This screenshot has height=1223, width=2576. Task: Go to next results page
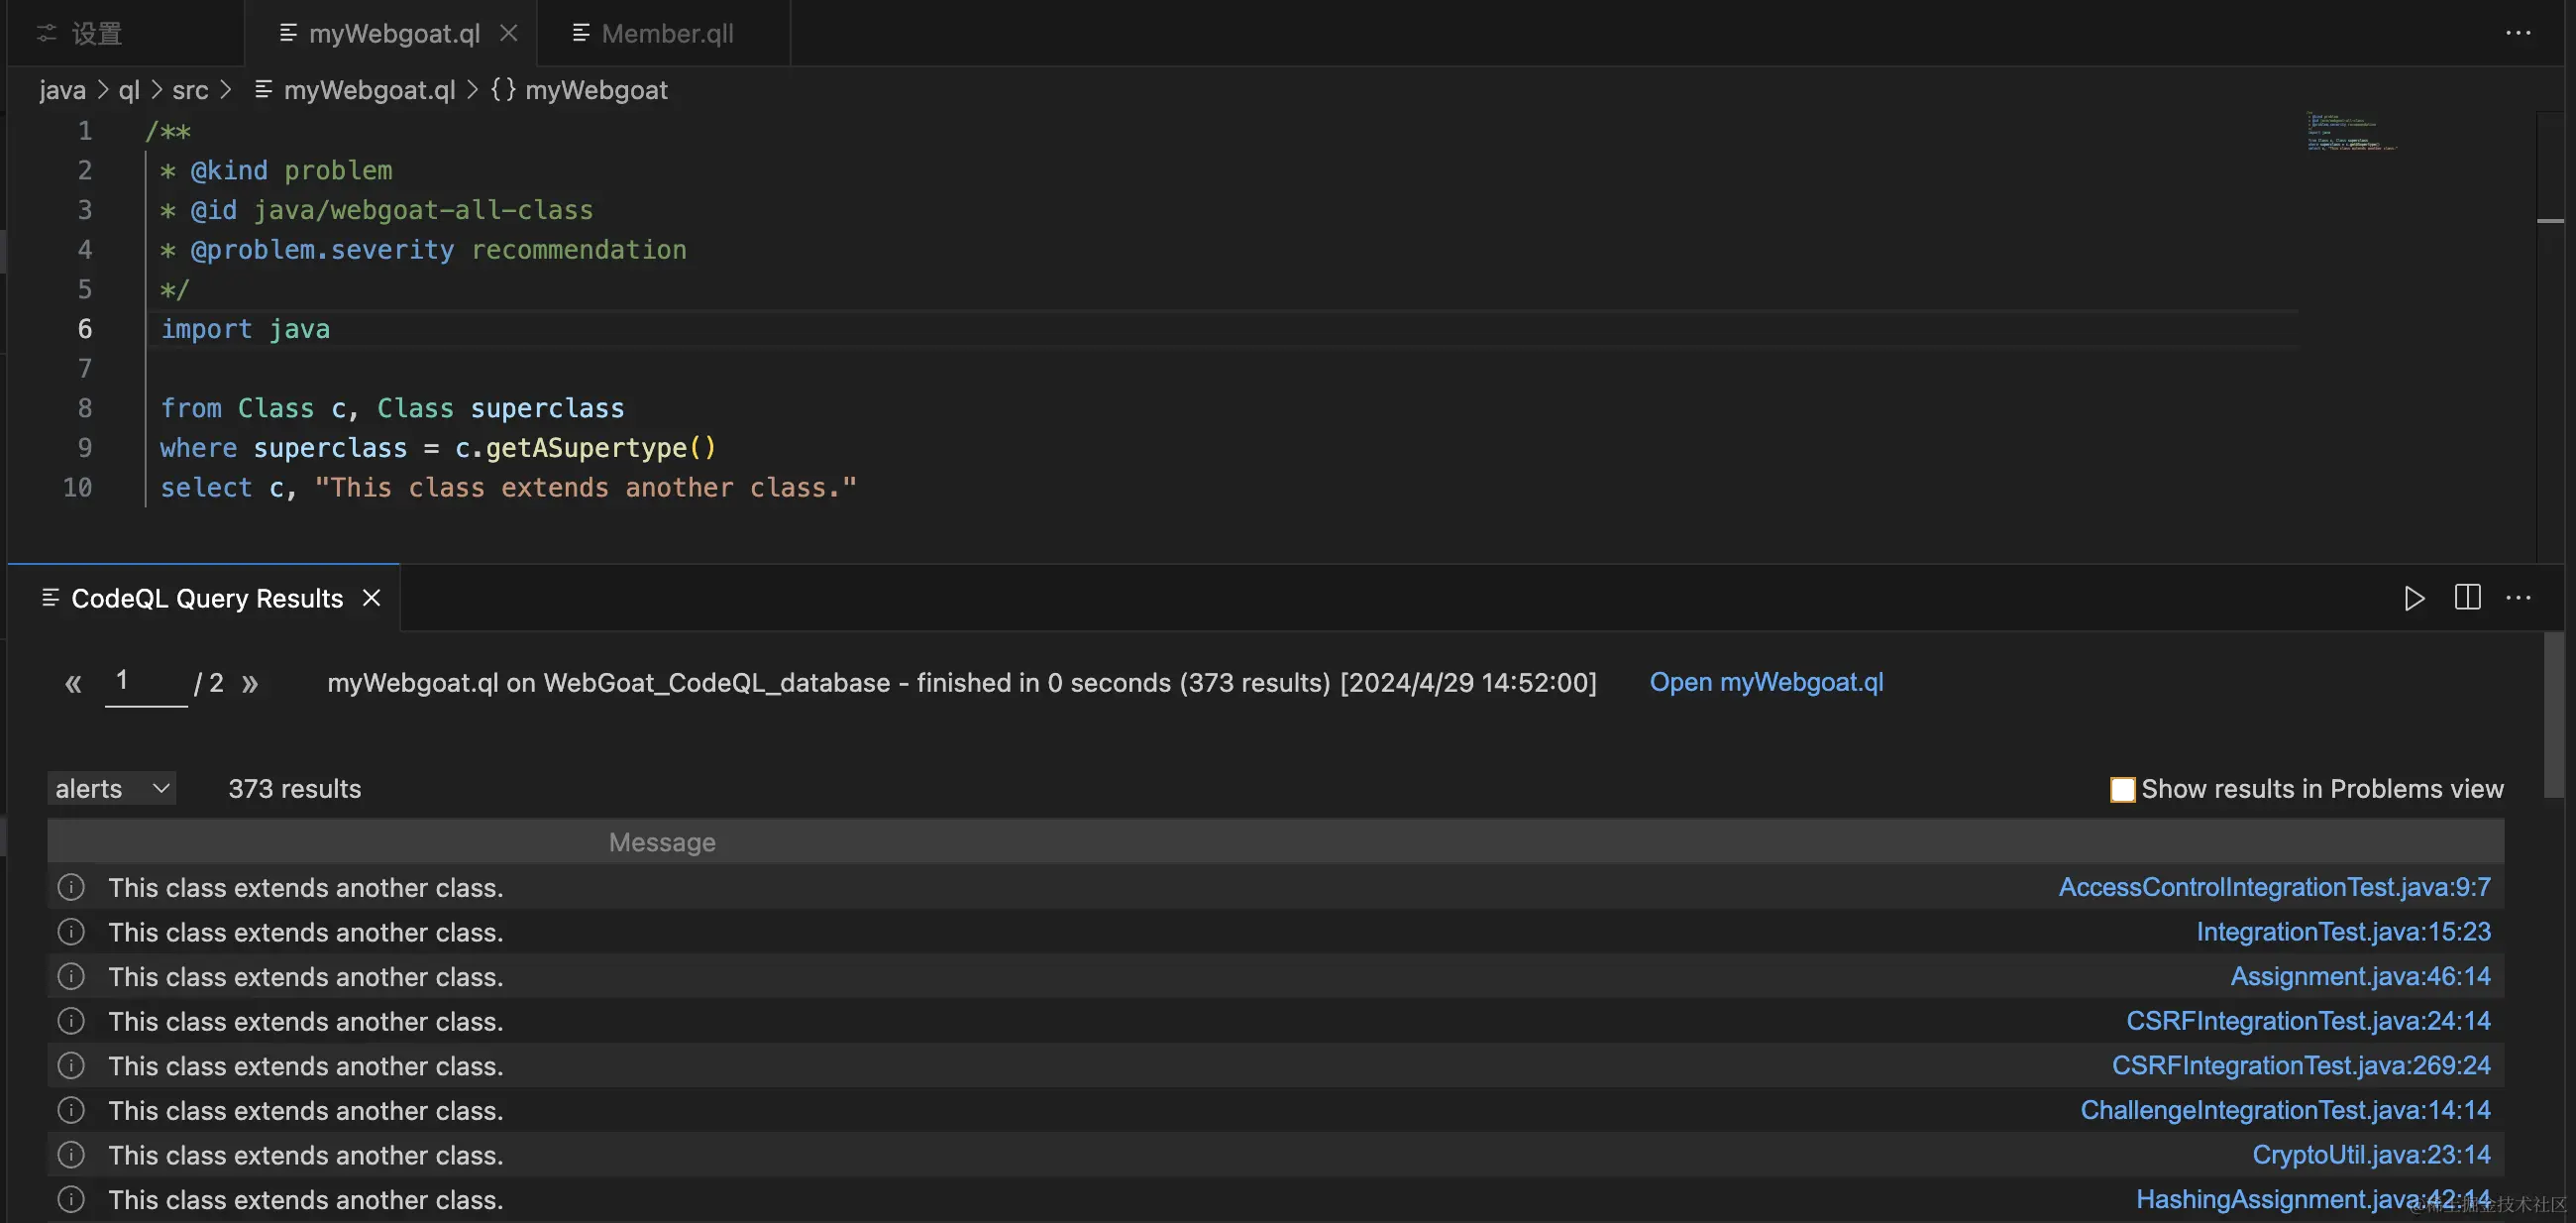click(x=250, y=683)
